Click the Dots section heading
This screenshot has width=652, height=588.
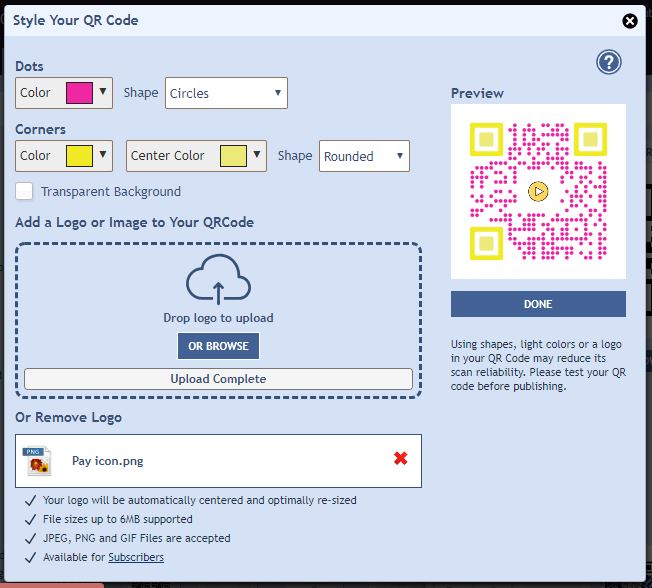[29, 67]
